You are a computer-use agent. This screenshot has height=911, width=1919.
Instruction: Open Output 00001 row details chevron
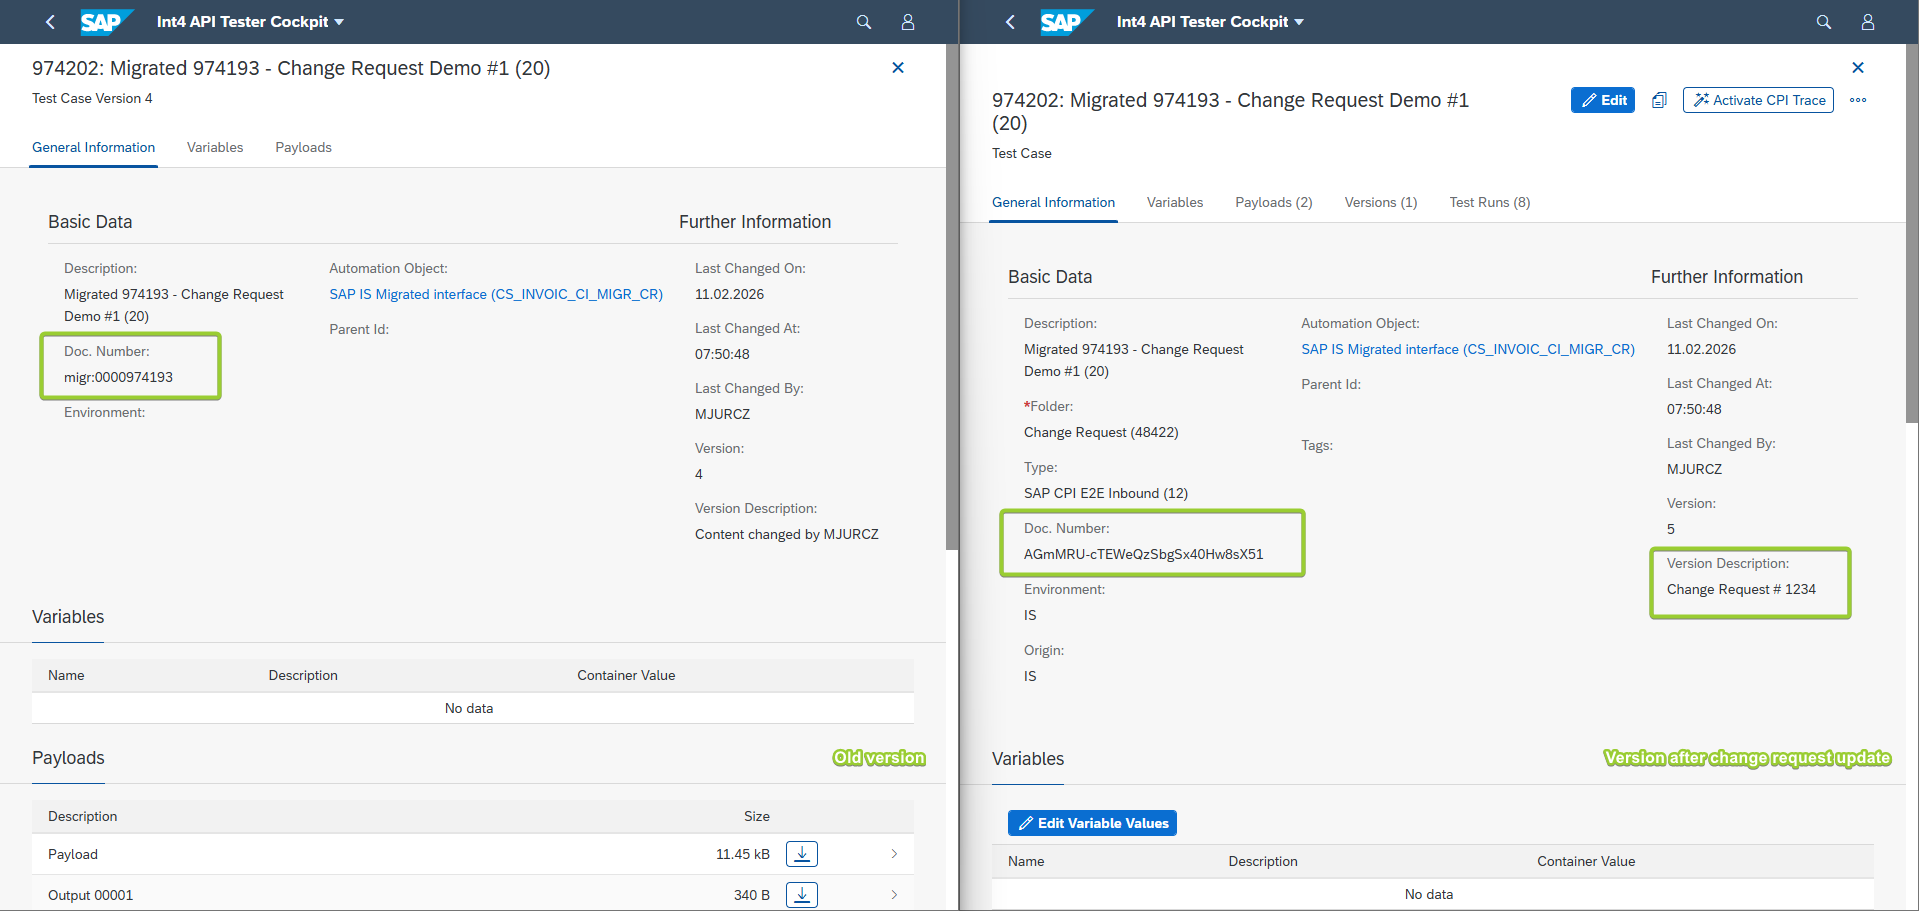click(894, 895)
